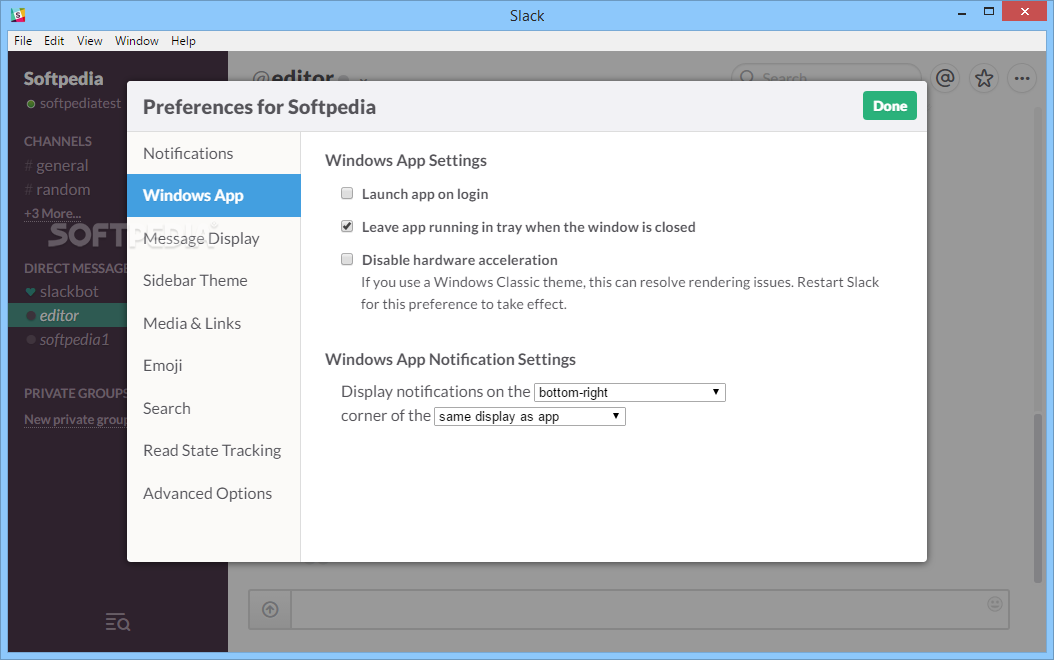Select the Windows App preferences tab
Viewport: 1054px width, 660px height.
214,196
